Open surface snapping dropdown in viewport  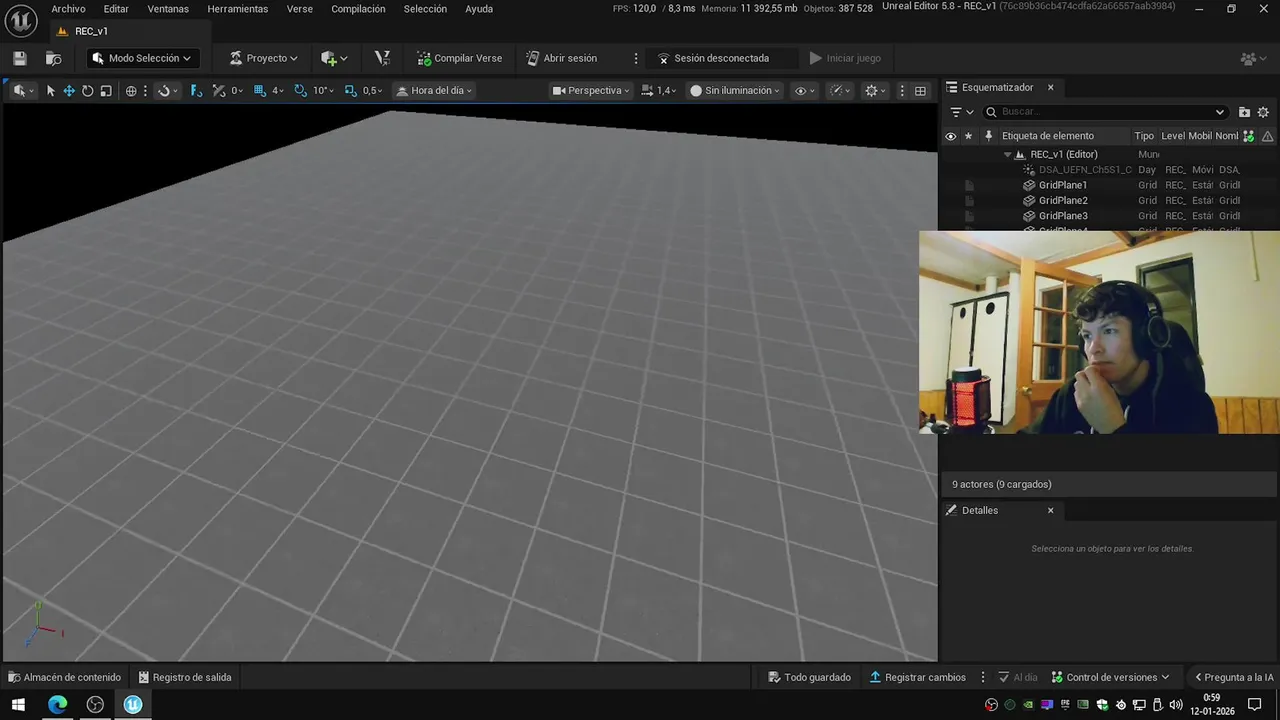(x=168, y=90)
